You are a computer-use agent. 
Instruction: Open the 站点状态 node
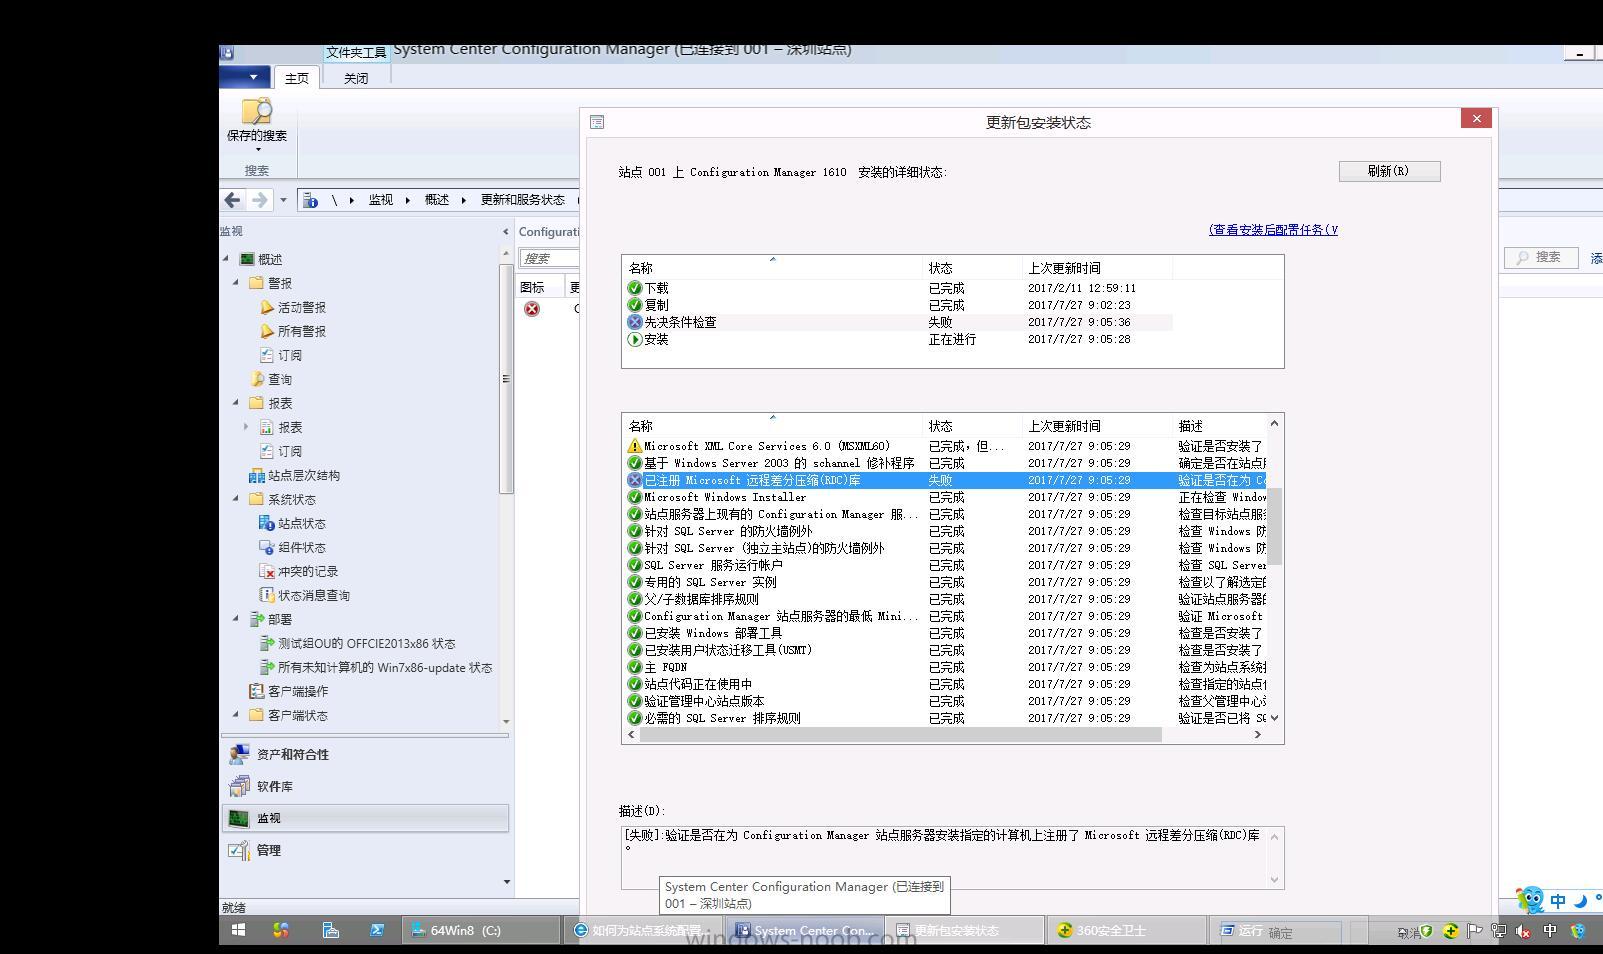(301, 523)
